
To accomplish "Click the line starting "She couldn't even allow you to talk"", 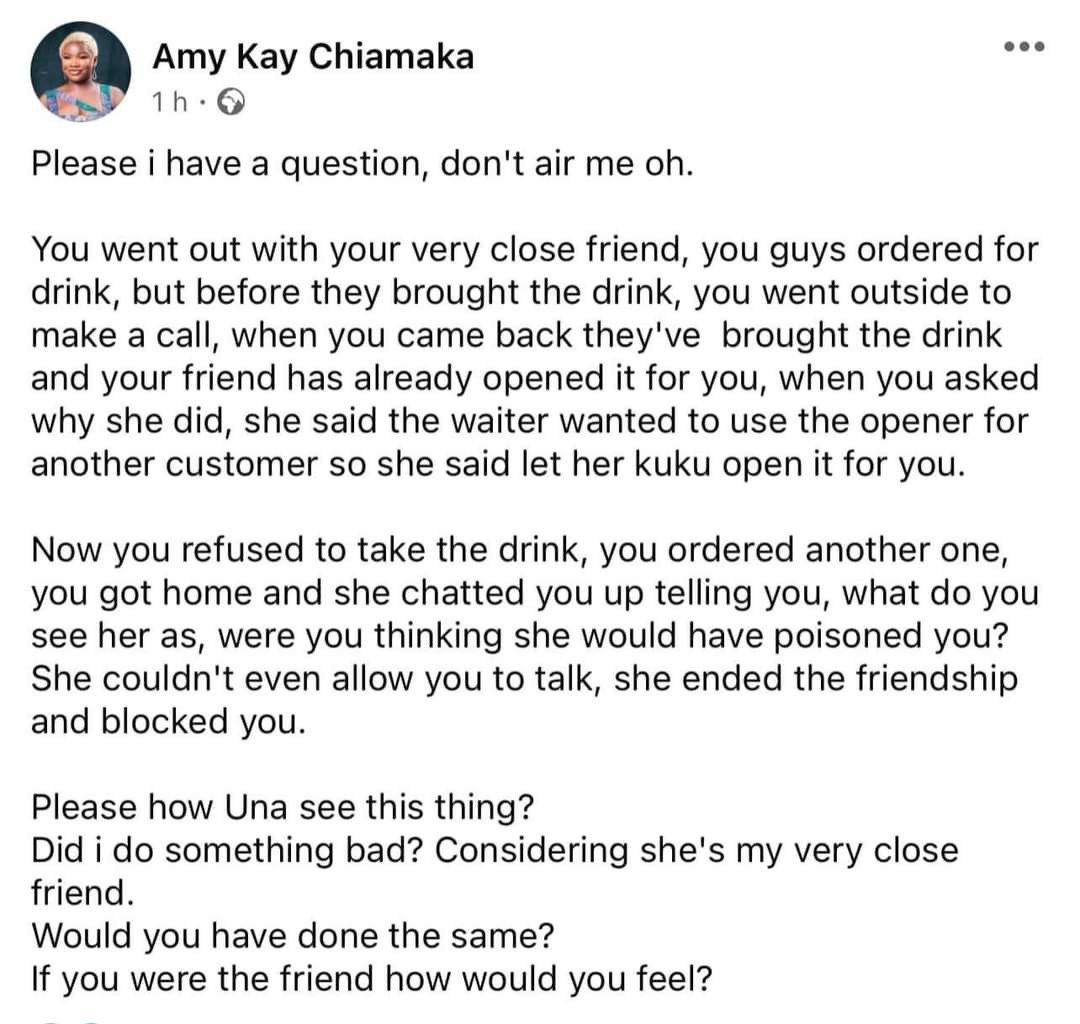I will point(524,679).
